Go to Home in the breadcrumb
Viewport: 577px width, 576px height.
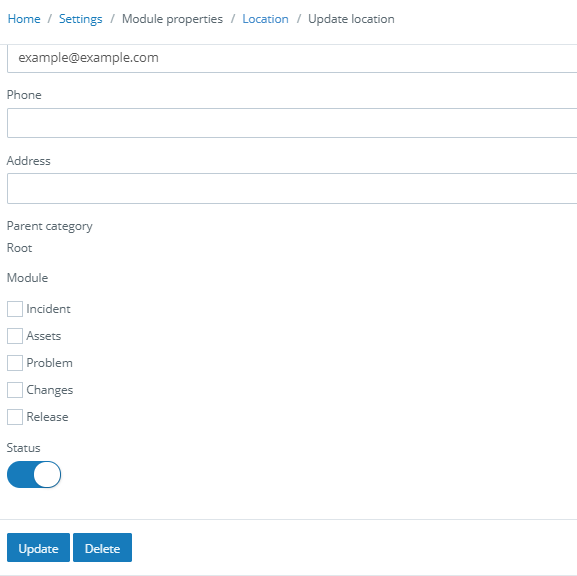click(x=24, y=19)
